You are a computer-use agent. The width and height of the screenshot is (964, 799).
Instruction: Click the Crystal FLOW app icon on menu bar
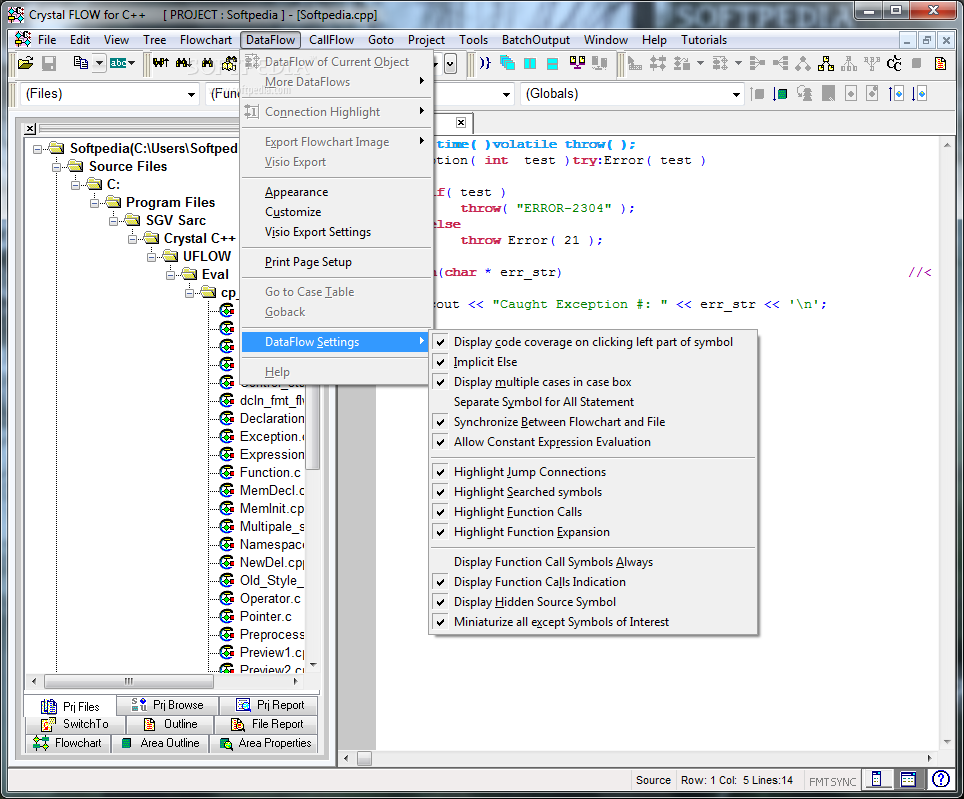pyautogui.click(x=23, y=39)
